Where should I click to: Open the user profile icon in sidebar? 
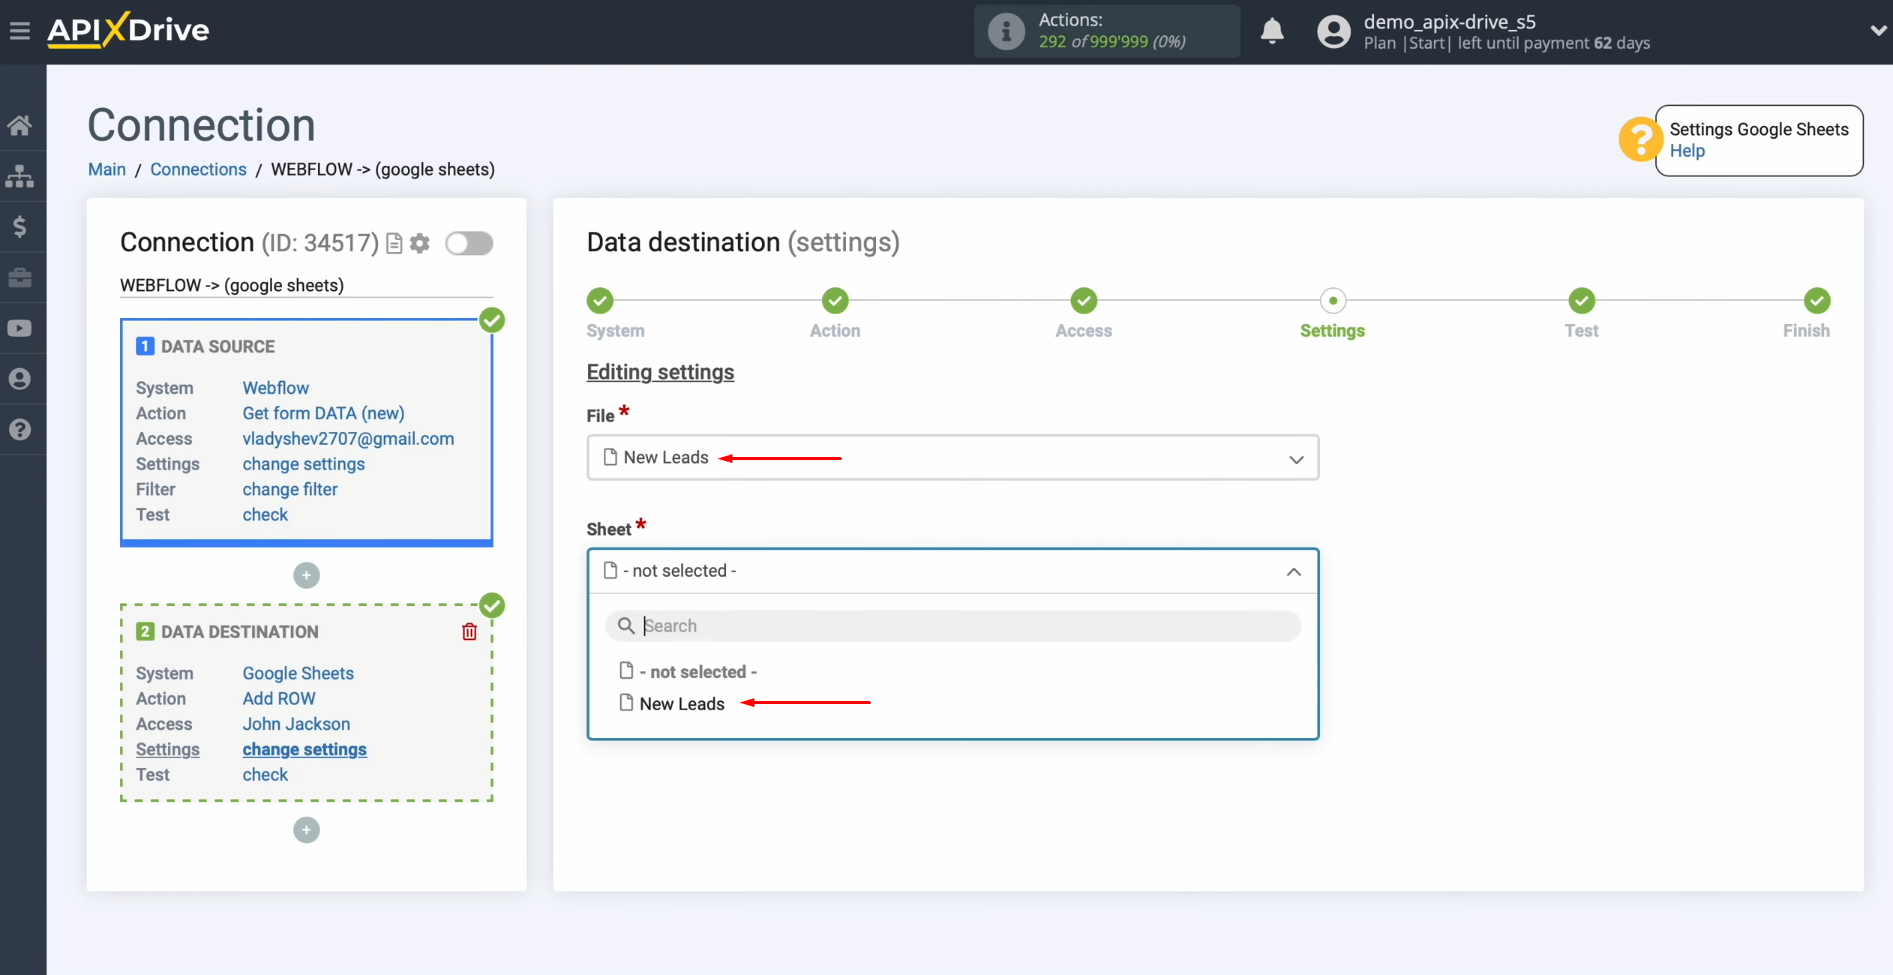21,378
